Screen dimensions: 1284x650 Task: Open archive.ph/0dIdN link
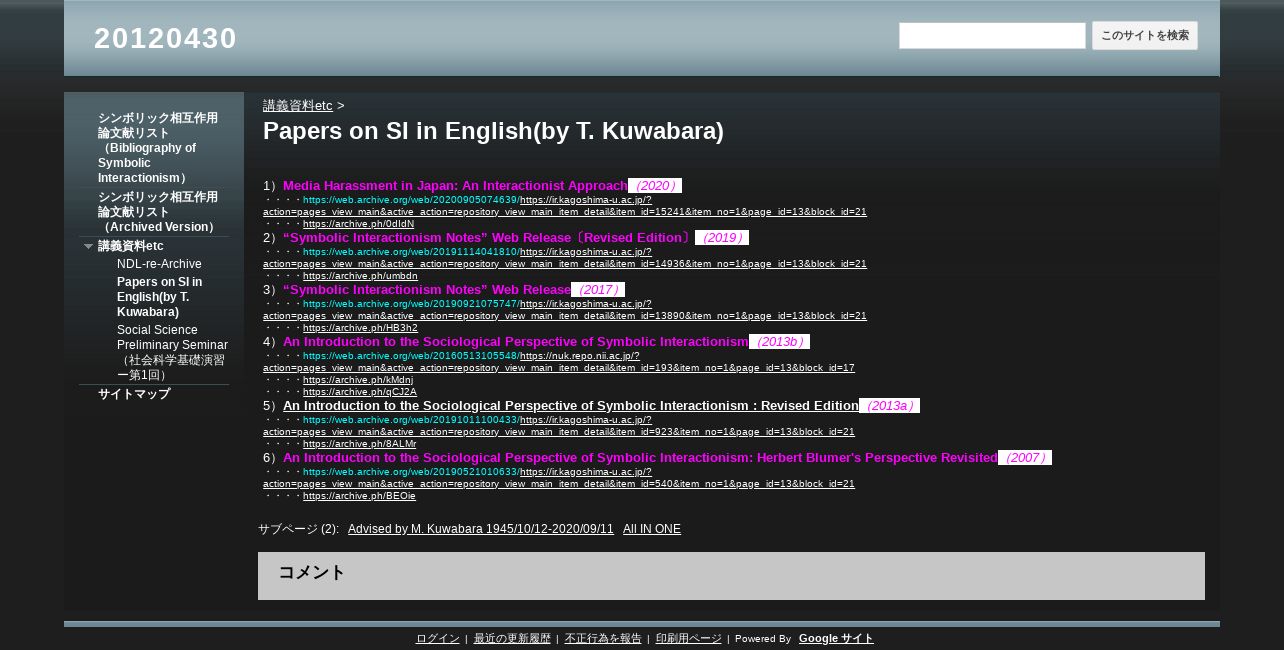pyautogui.click(x=358, y=224)
